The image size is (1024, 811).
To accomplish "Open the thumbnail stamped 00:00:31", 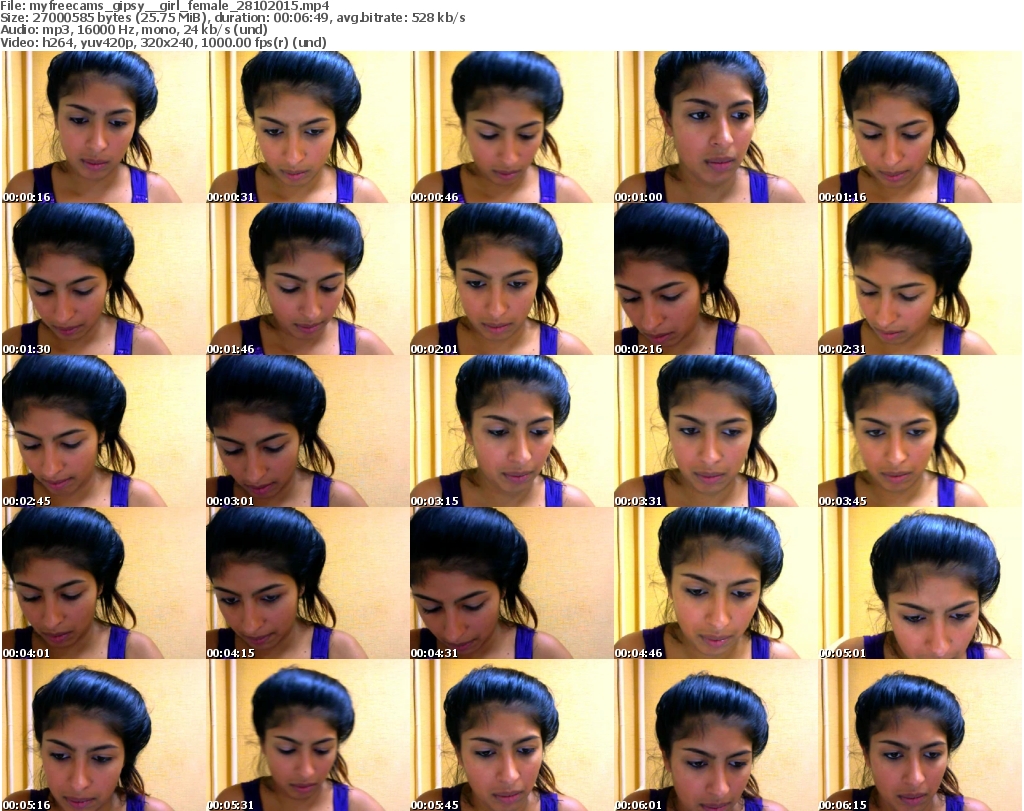I will coord(308,127).
